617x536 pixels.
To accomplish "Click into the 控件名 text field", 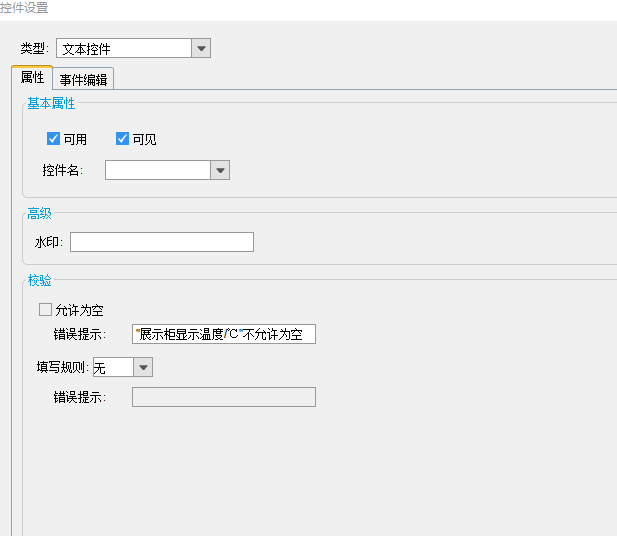I will point(158,170).
